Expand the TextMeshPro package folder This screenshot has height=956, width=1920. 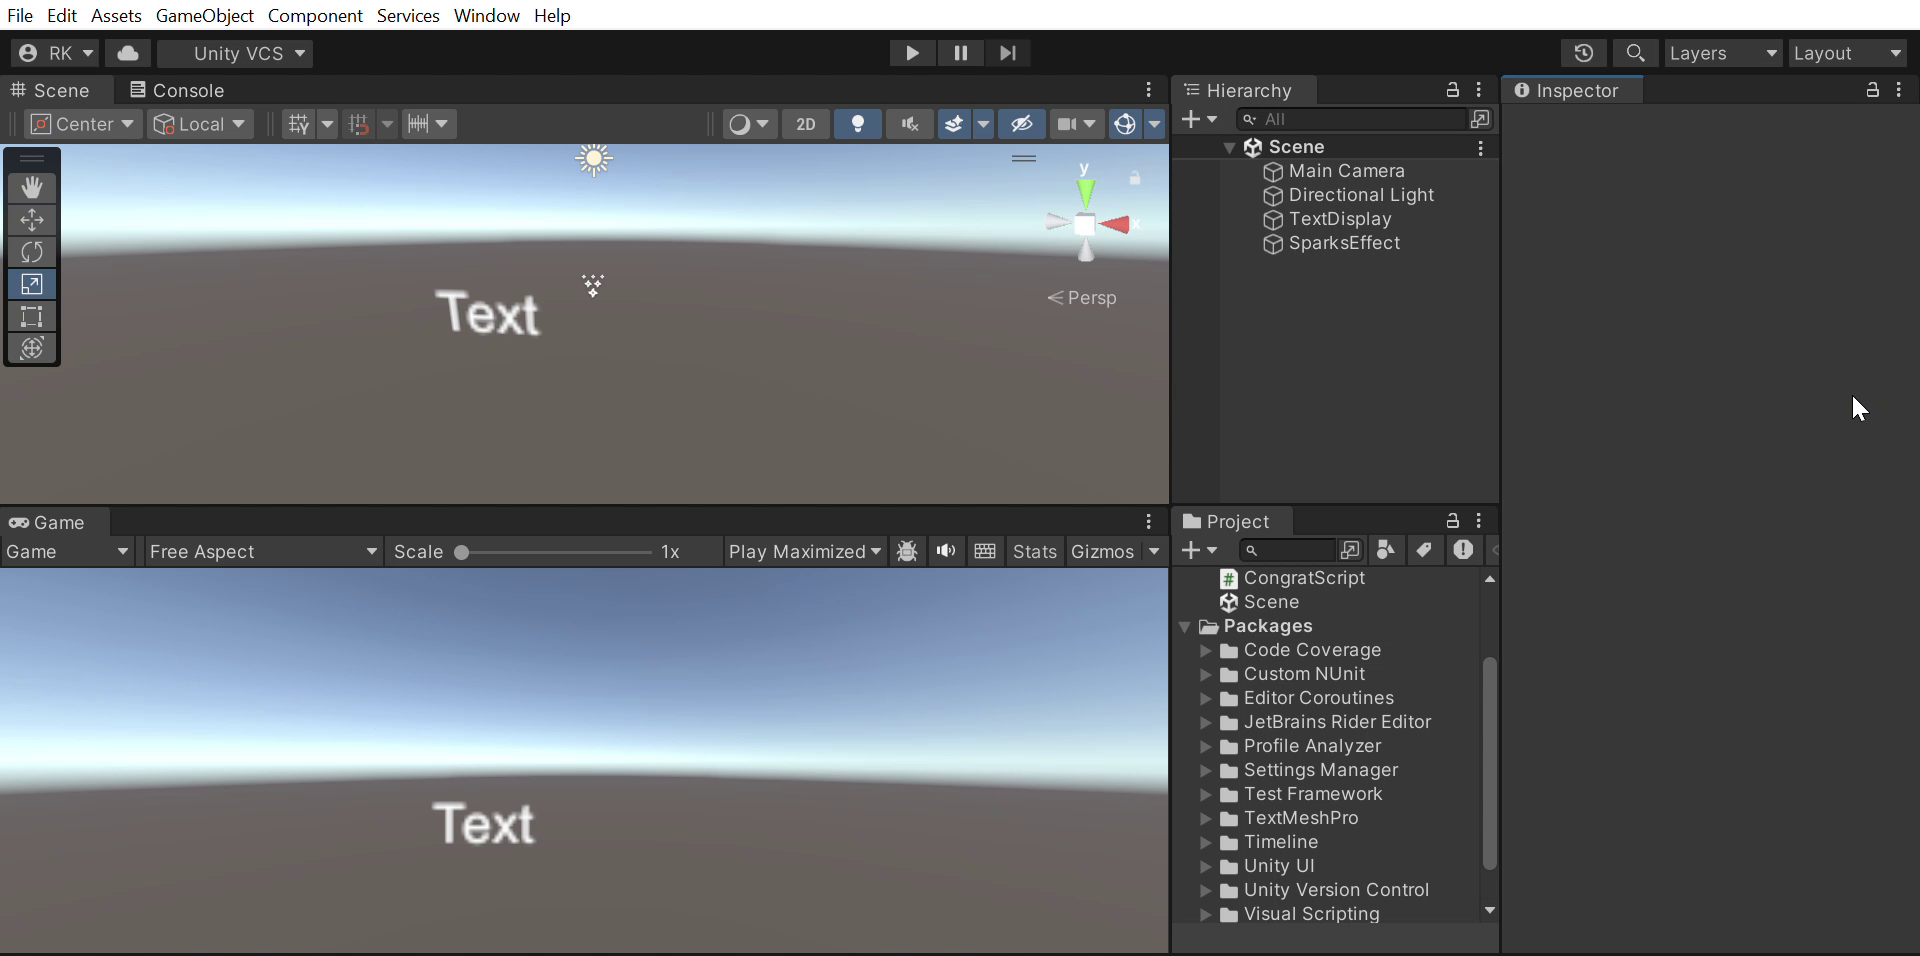(x=1206, y=818)
